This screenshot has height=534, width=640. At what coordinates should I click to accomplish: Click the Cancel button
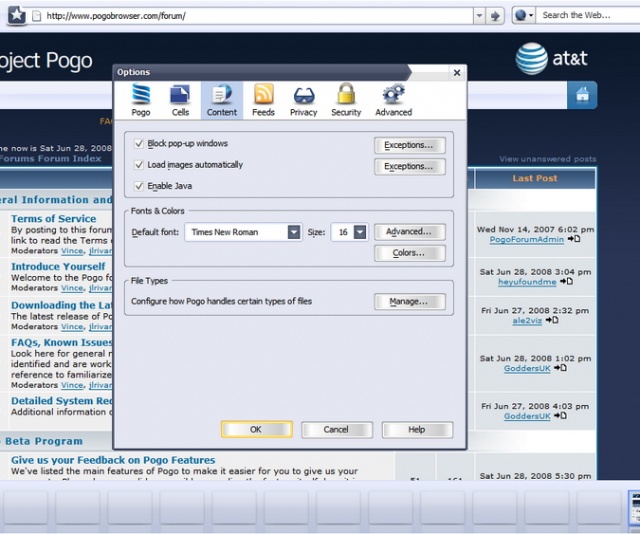click(337, 429)
